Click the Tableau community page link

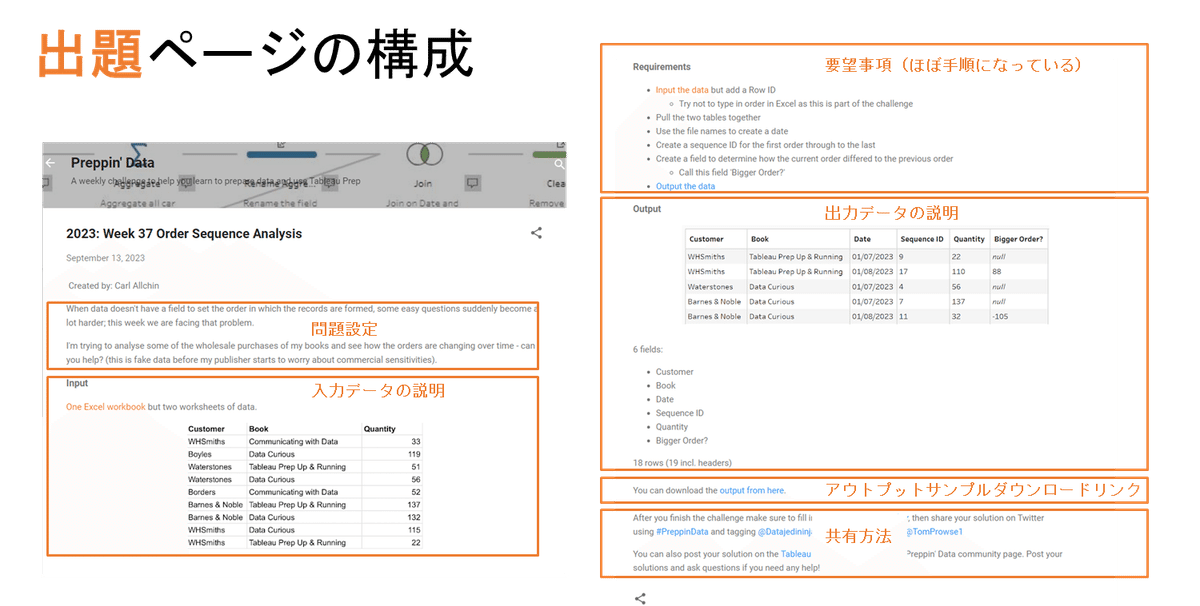point(795,554)
